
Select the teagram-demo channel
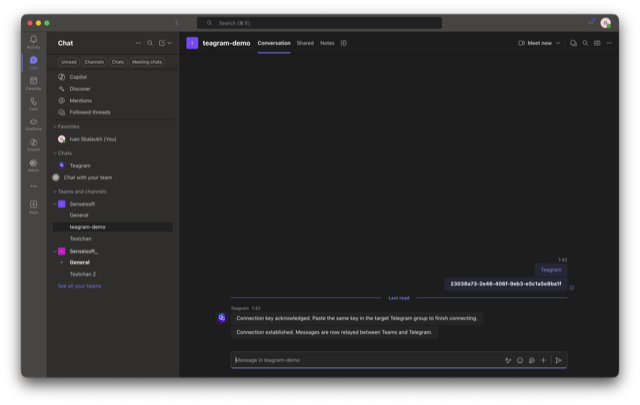tap(112, 227)
